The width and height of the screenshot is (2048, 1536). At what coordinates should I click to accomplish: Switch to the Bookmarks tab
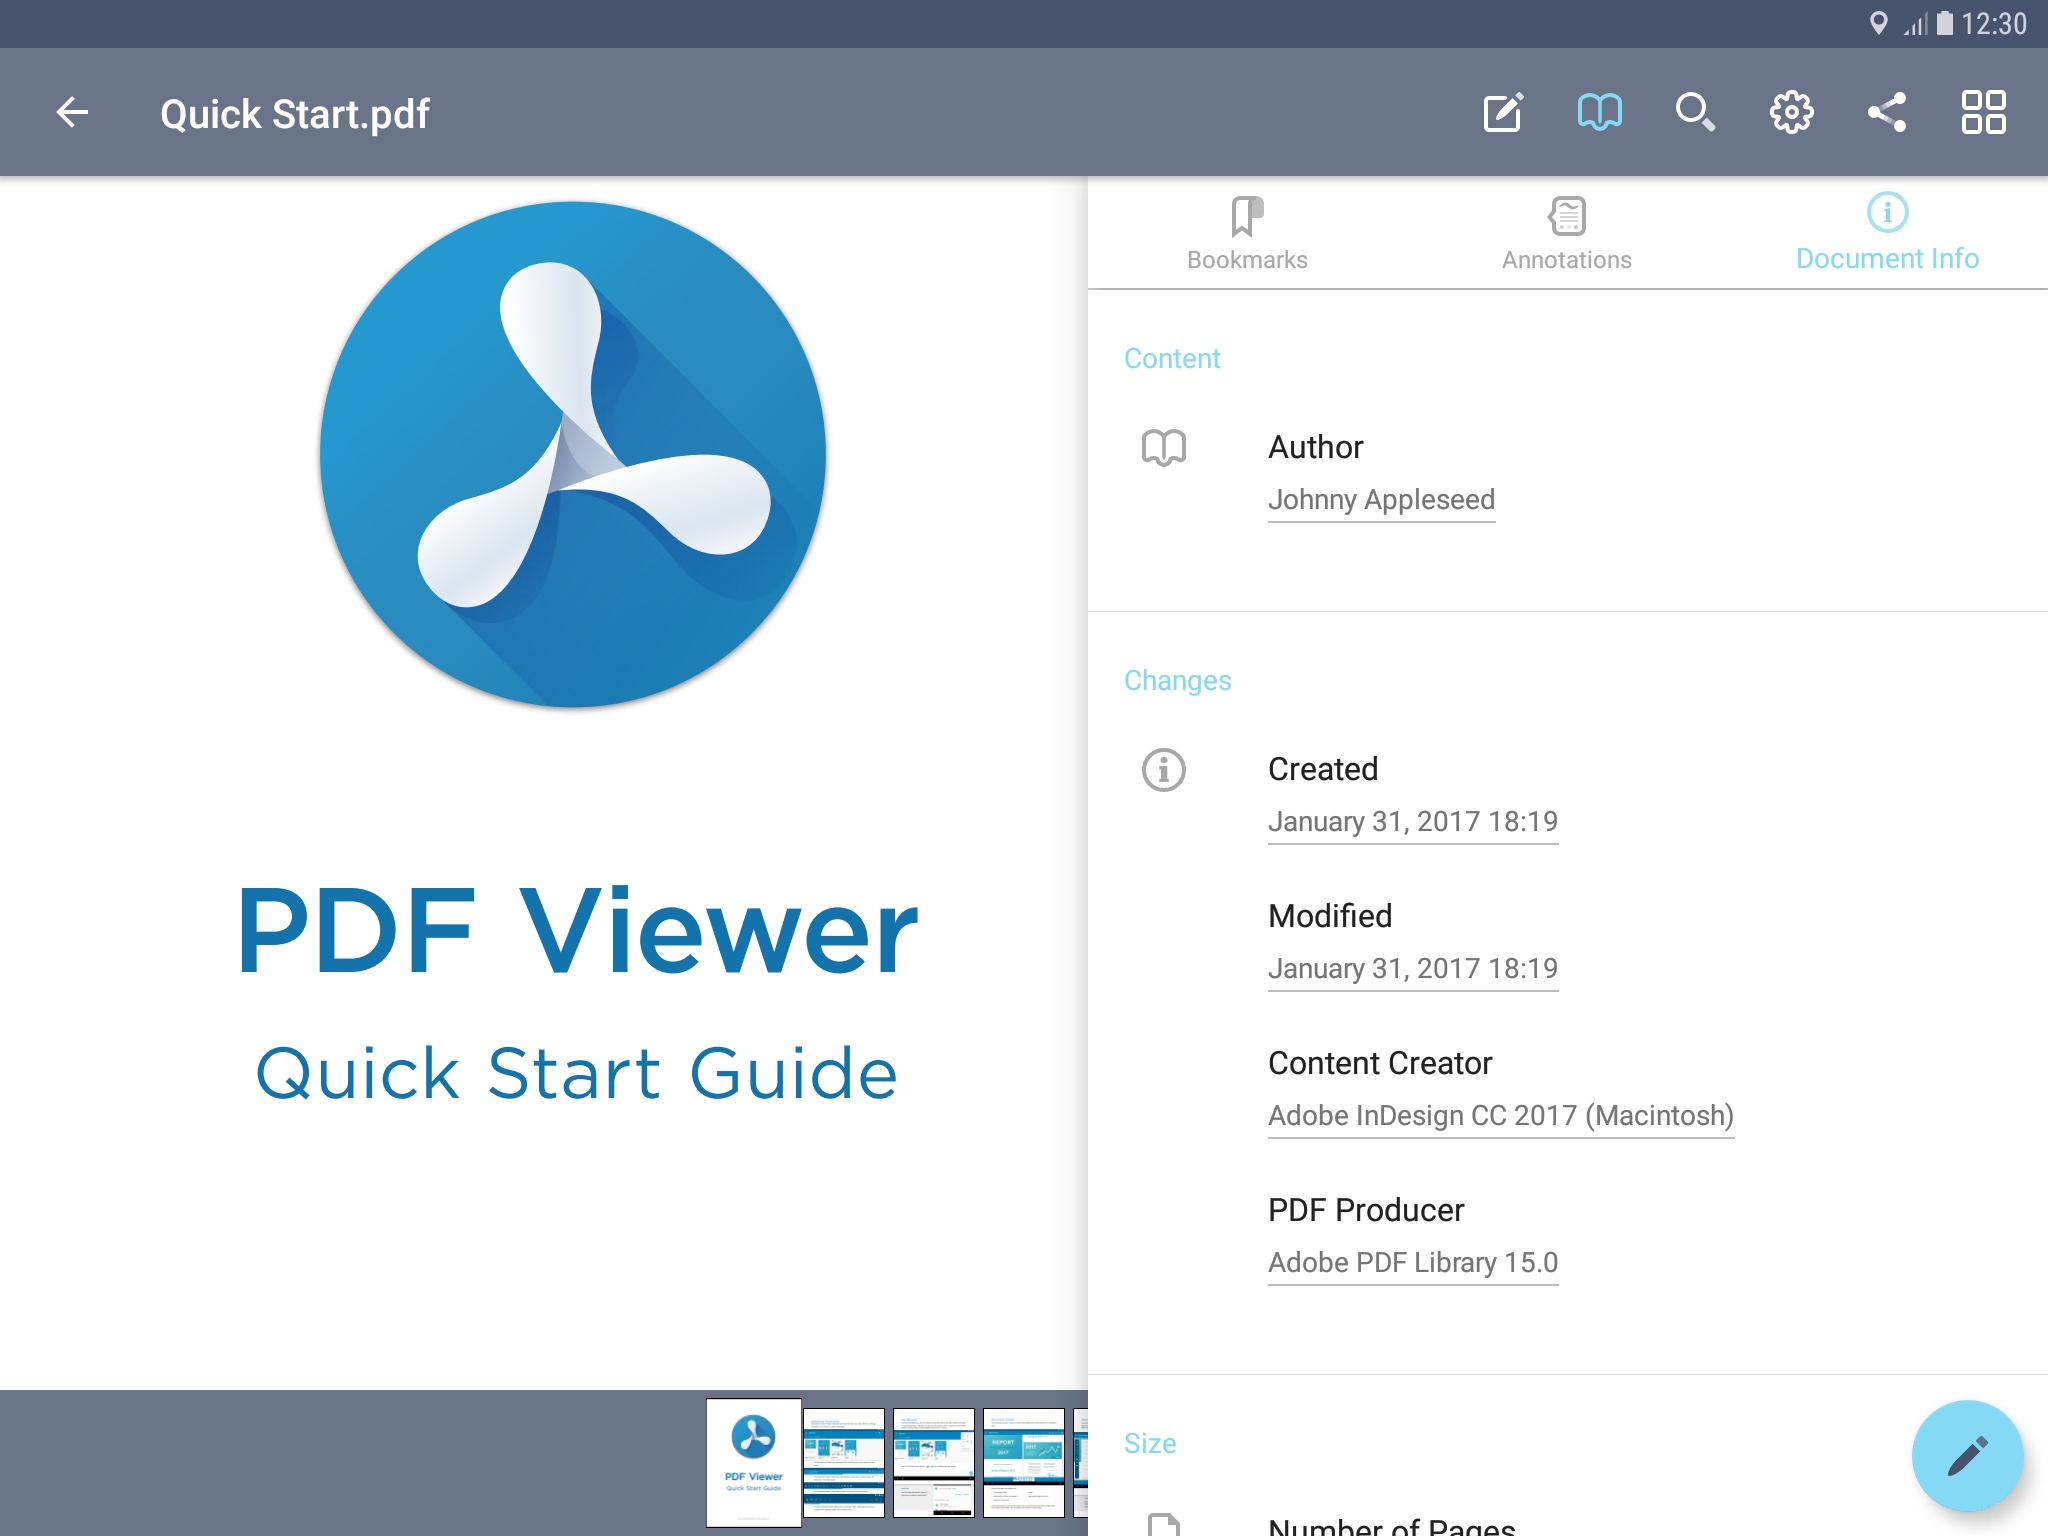coord(1247,234)
